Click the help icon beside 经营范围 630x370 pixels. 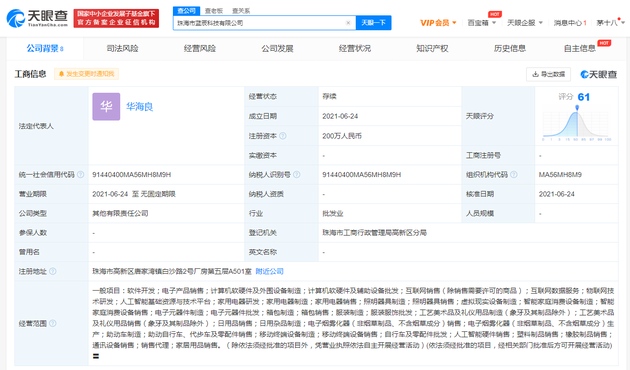pos(53,323)
